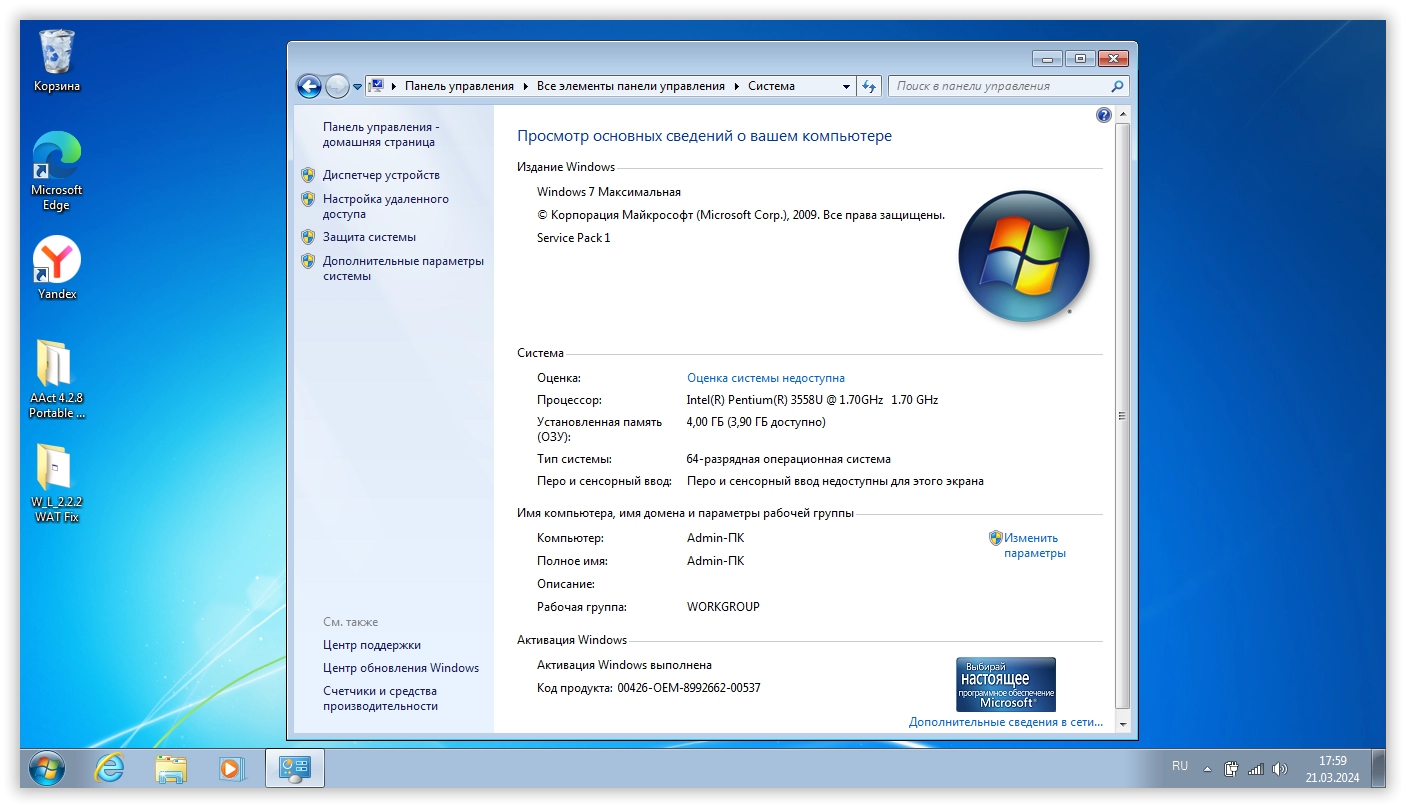
Task: Open Диспетчер устройств link
Action: 380,175
